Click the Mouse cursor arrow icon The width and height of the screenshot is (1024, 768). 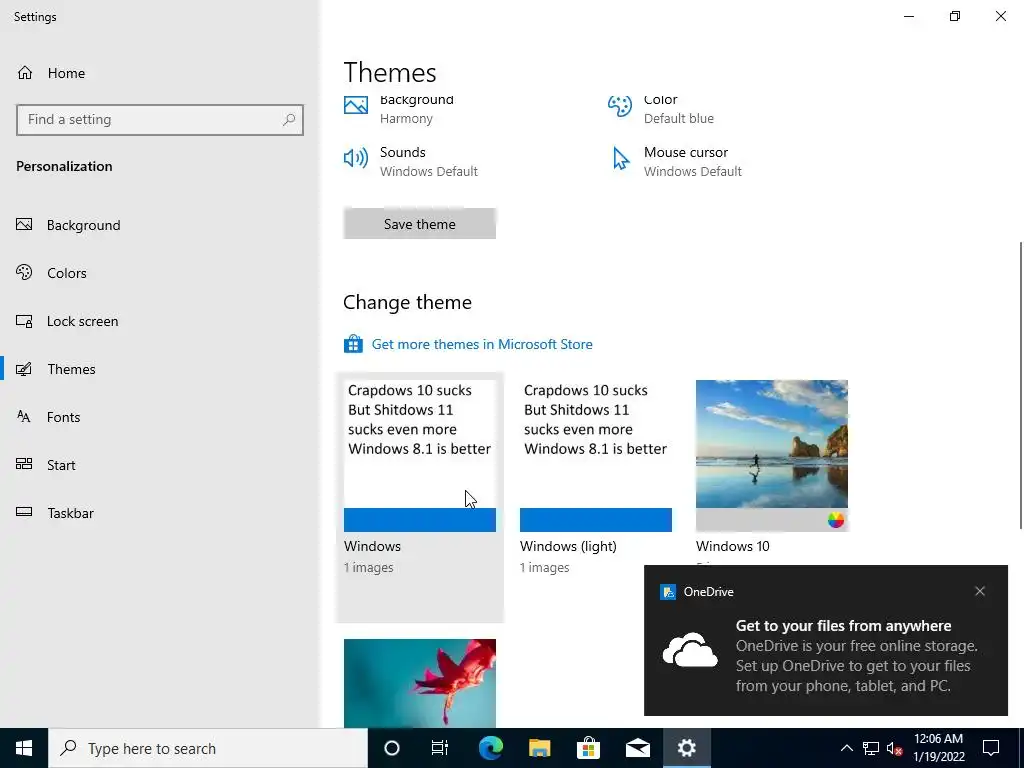pyautogui.click(x=620, y=159)
